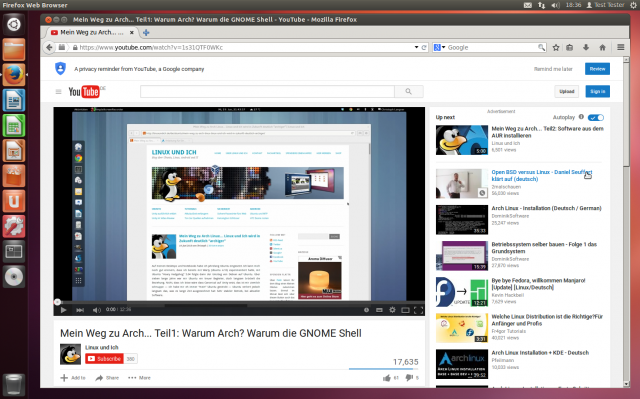The image size is (640, 399).
Task: Click the 'Remind me later' link
Action: [x=553, y=69]
